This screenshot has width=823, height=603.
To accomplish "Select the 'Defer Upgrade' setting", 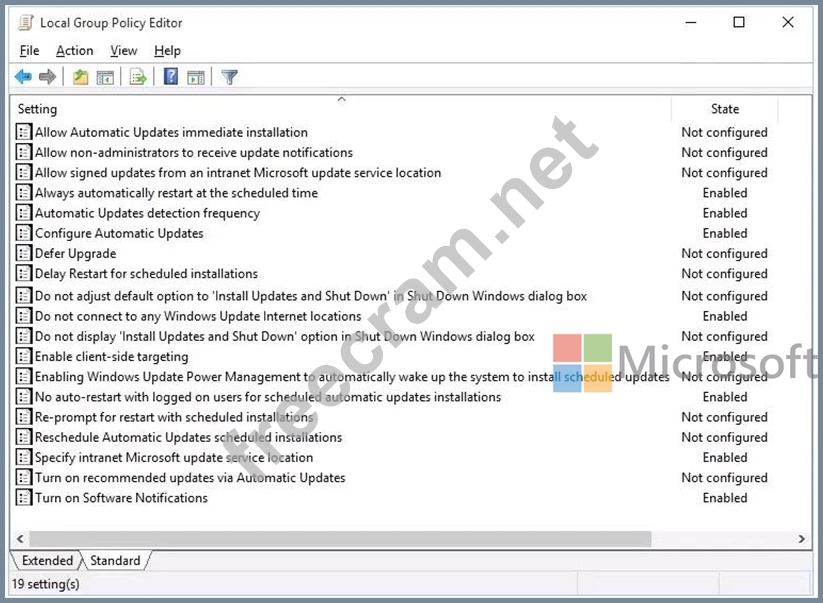I will point(76,253).
